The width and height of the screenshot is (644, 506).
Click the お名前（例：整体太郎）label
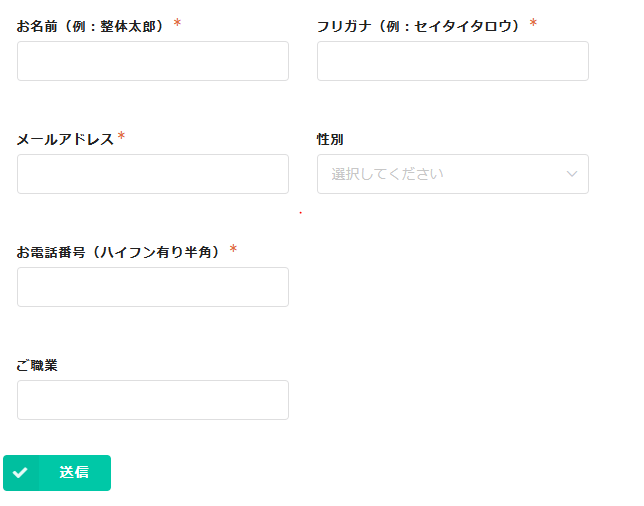pos(91,26)
